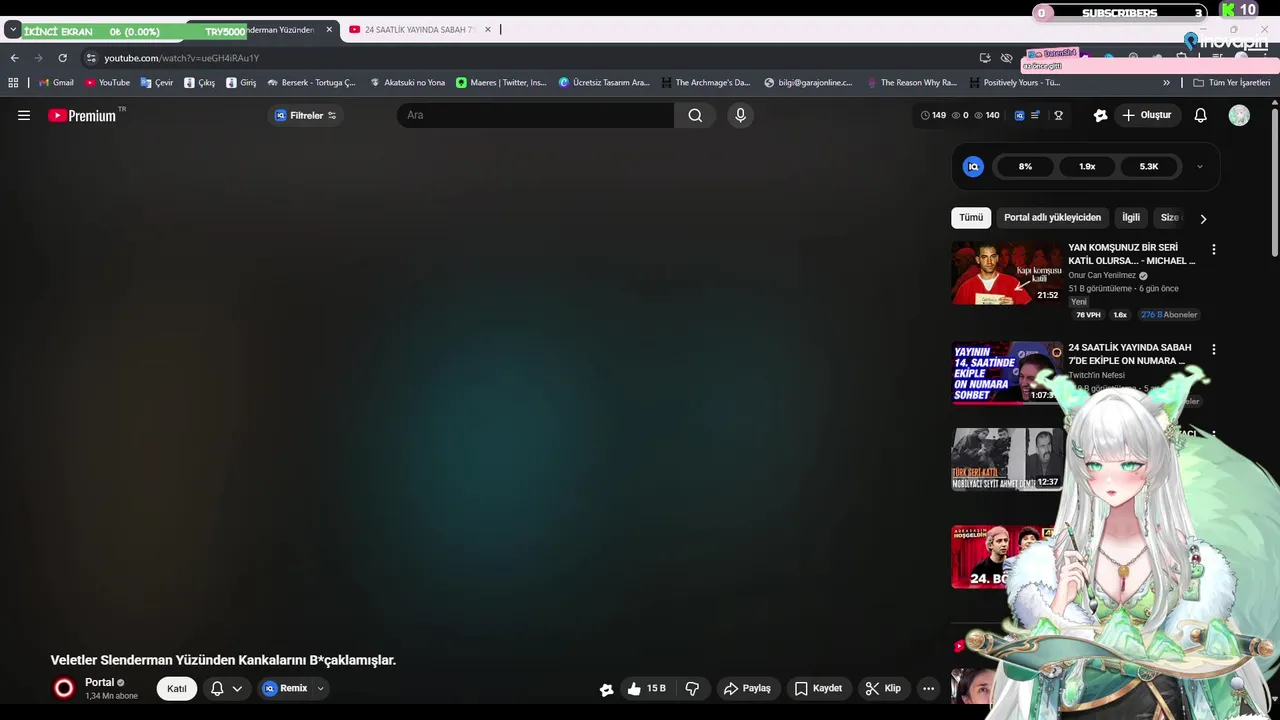The image size is (1280, 720).
Task: Open the account avatar menu
Action: [1239, 115]
